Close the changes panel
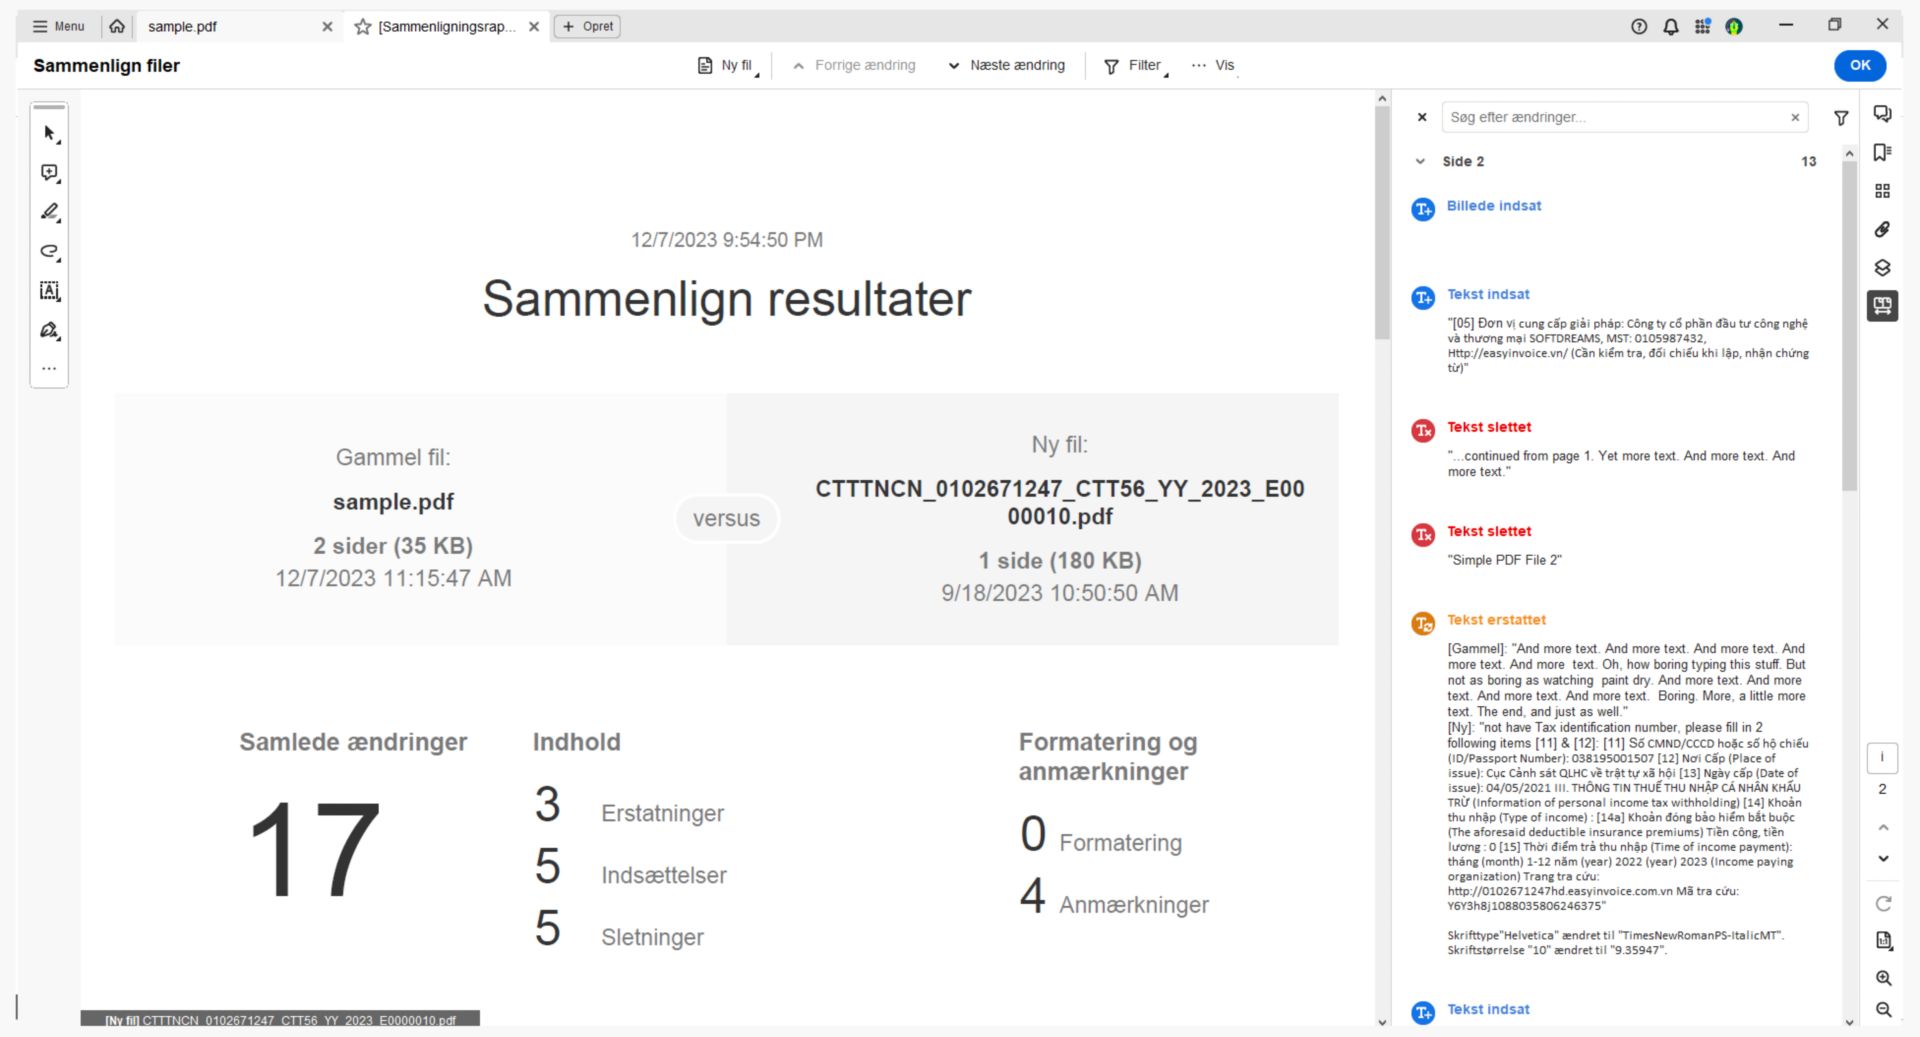This screenshot has height=1037, width=1920. pyautogui.click(x=1422, y=117)
